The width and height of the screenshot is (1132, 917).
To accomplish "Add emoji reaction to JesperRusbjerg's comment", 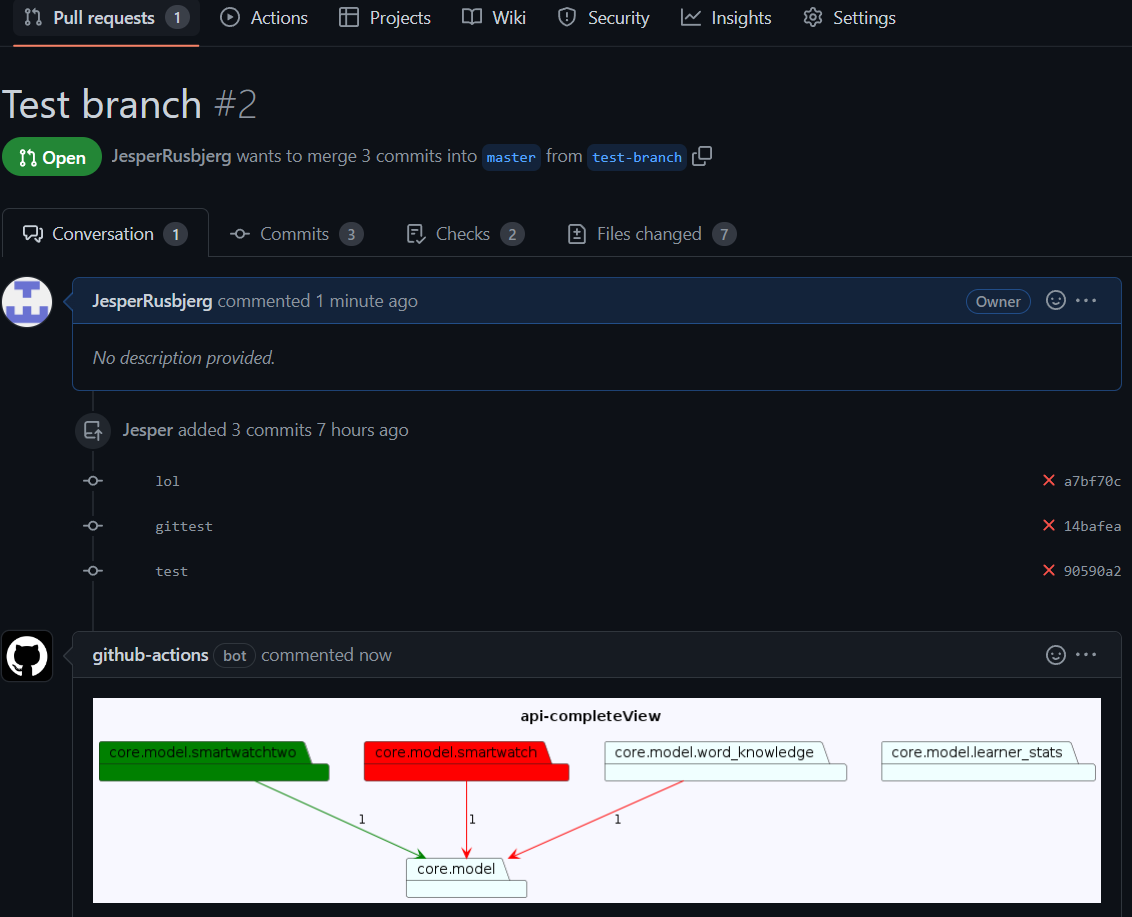I will [1056, 300].
